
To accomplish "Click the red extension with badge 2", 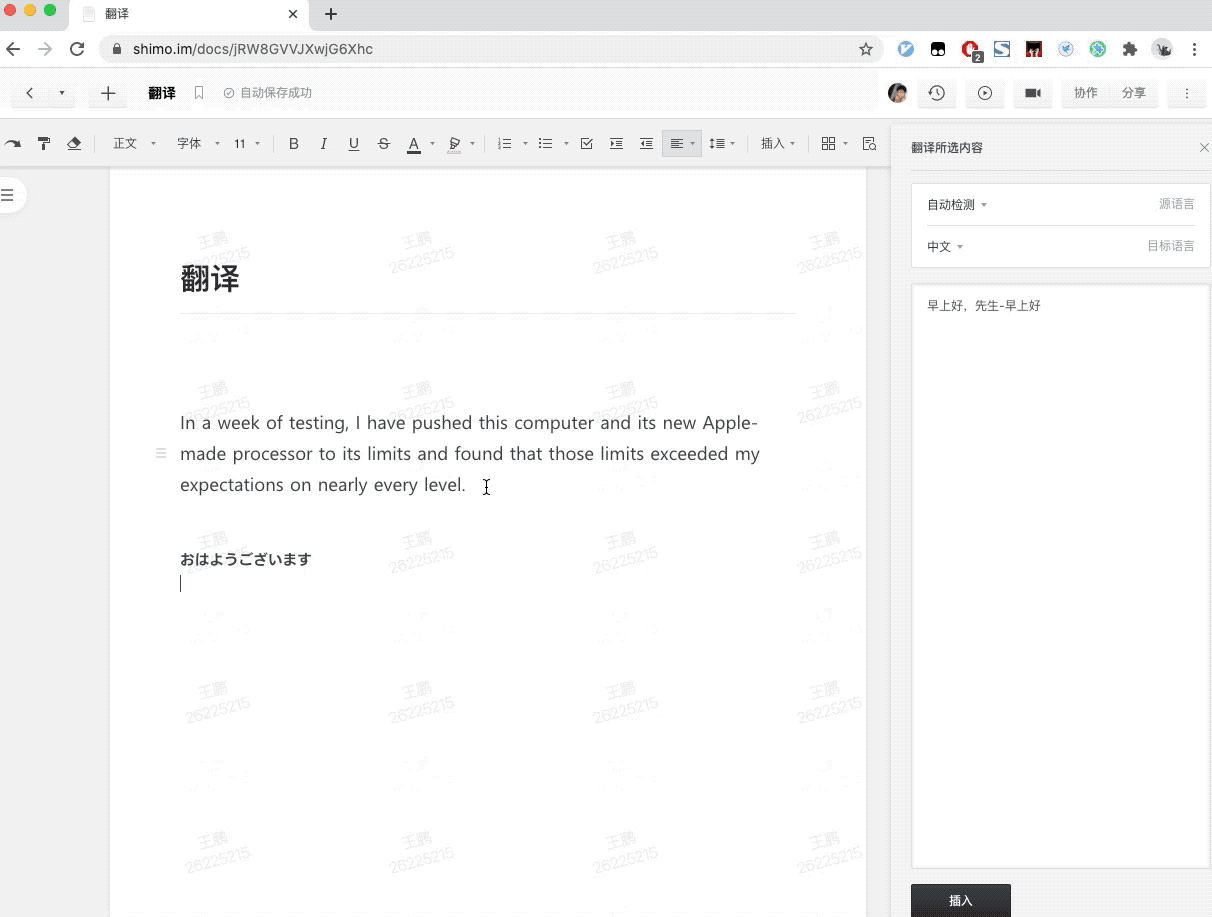I will (970, 49).
